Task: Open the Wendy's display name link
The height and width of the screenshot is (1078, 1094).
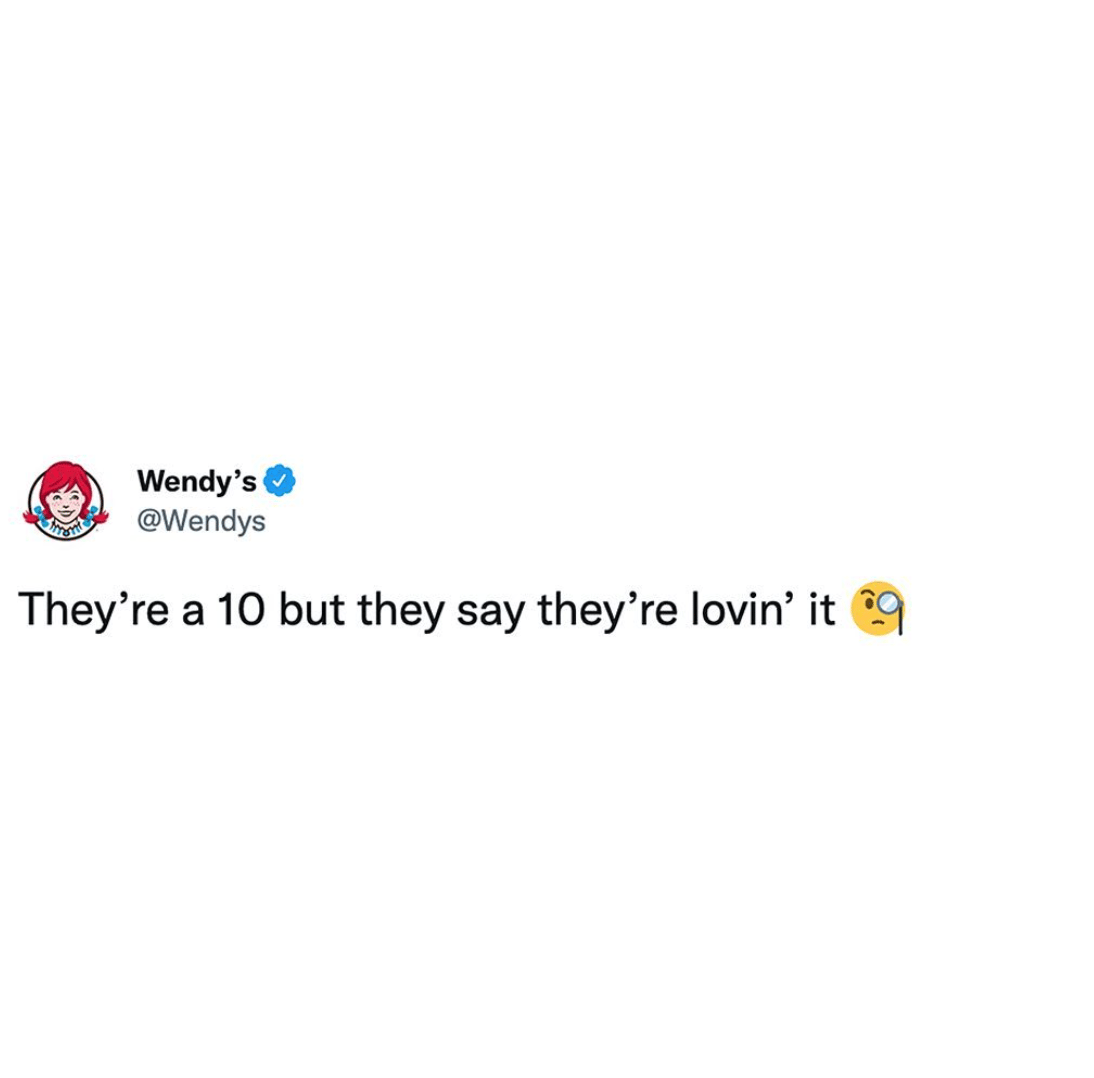Action: point(197,481)
